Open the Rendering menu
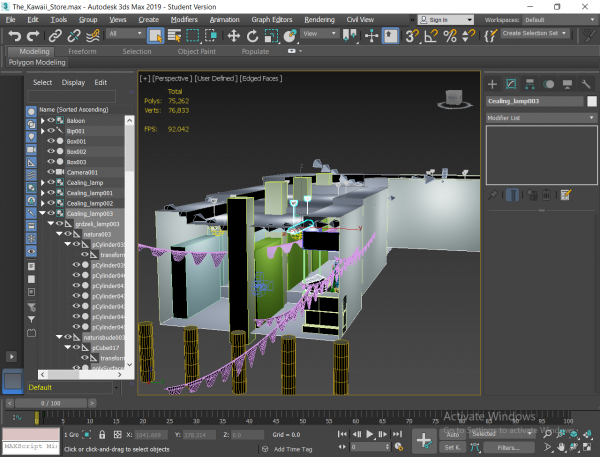This screenshot has height=457, width=600. pos(318,19)
